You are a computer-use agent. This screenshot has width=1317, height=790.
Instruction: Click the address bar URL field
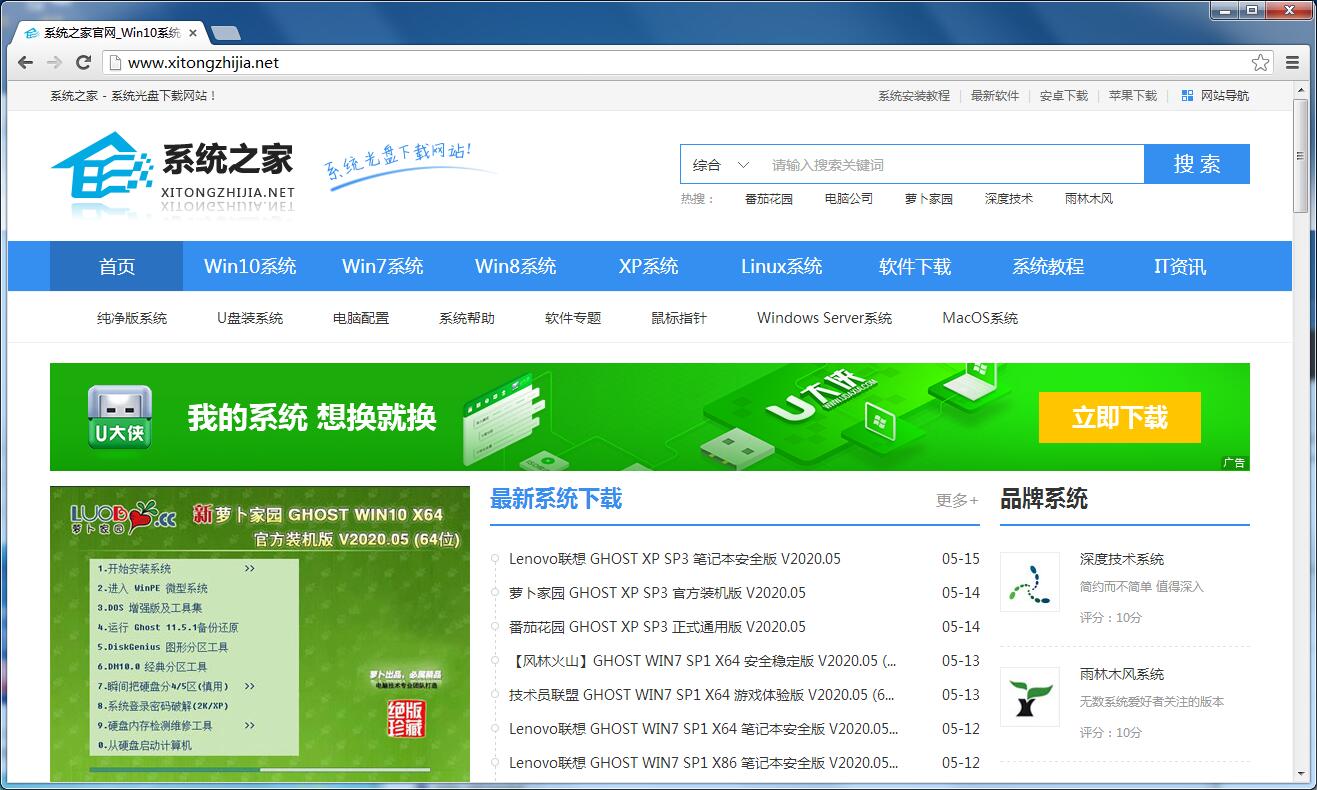point(688,62)
